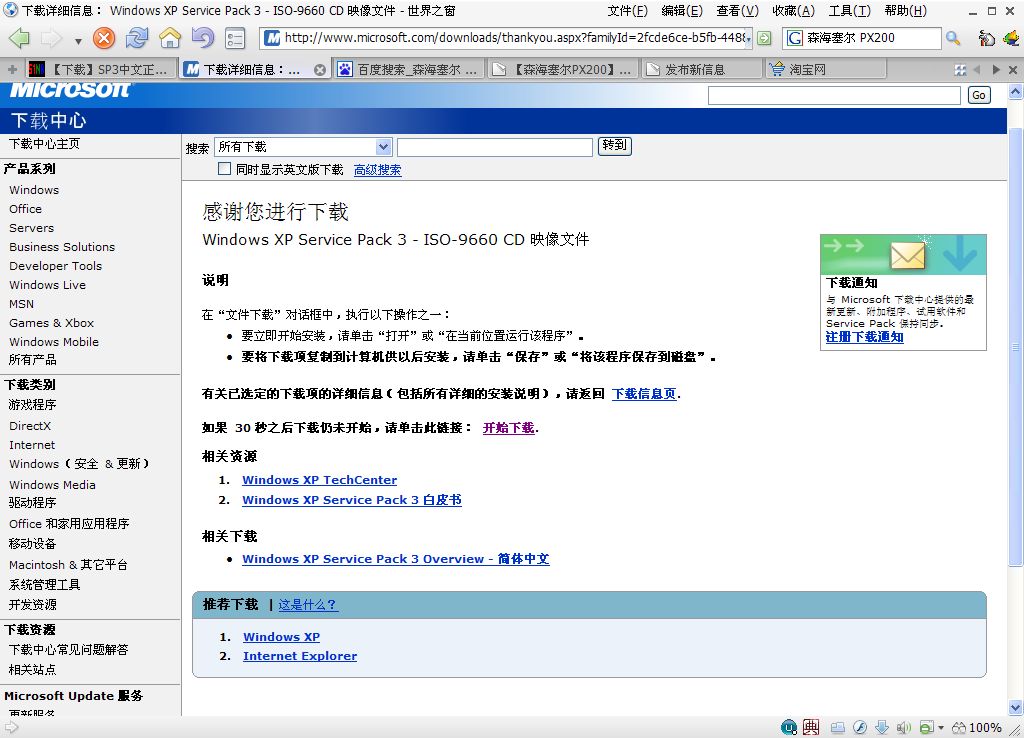Viewport: 1024px width, 738px height.
Task: Click the Microsoft site favicon in address bar
Action: (x=272, y=38)
